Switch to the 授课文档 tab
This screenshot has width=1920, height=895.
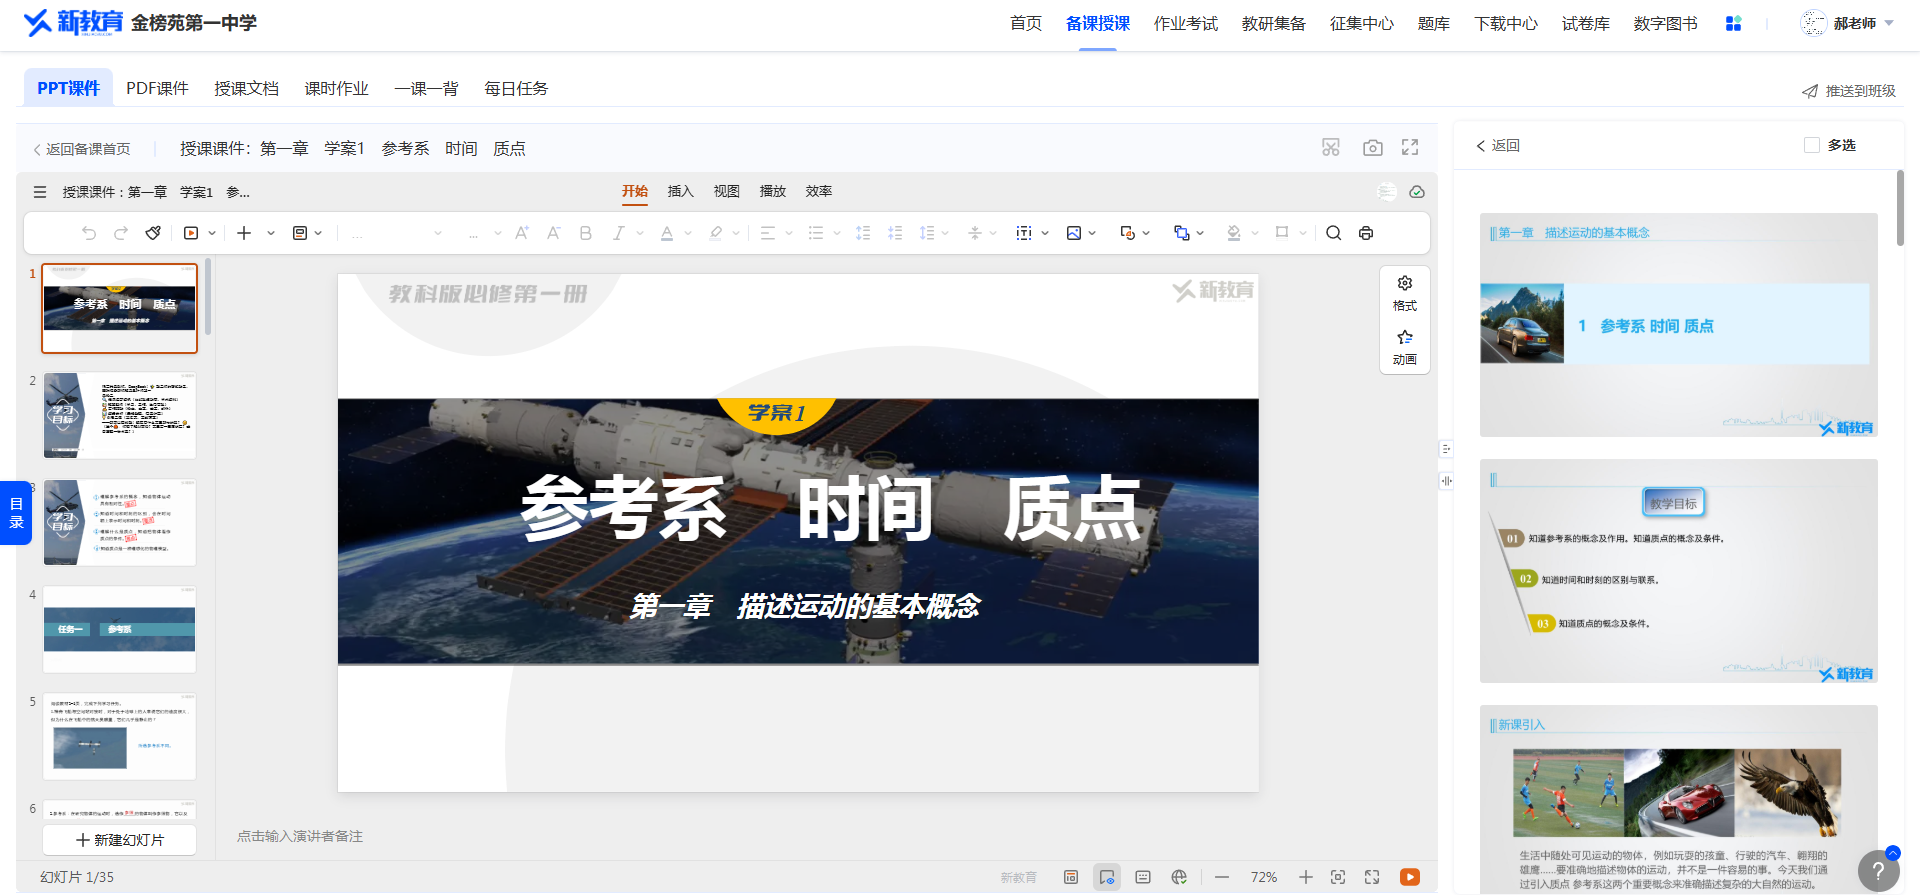click(246, 88)
